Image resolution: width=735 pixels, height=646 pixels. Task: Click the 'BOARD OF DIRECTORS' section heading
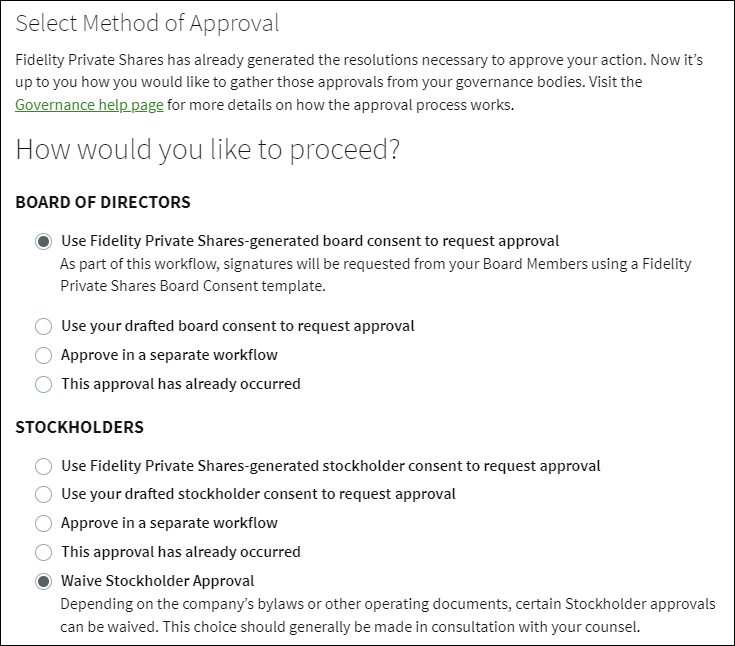(x=103, y=202)
